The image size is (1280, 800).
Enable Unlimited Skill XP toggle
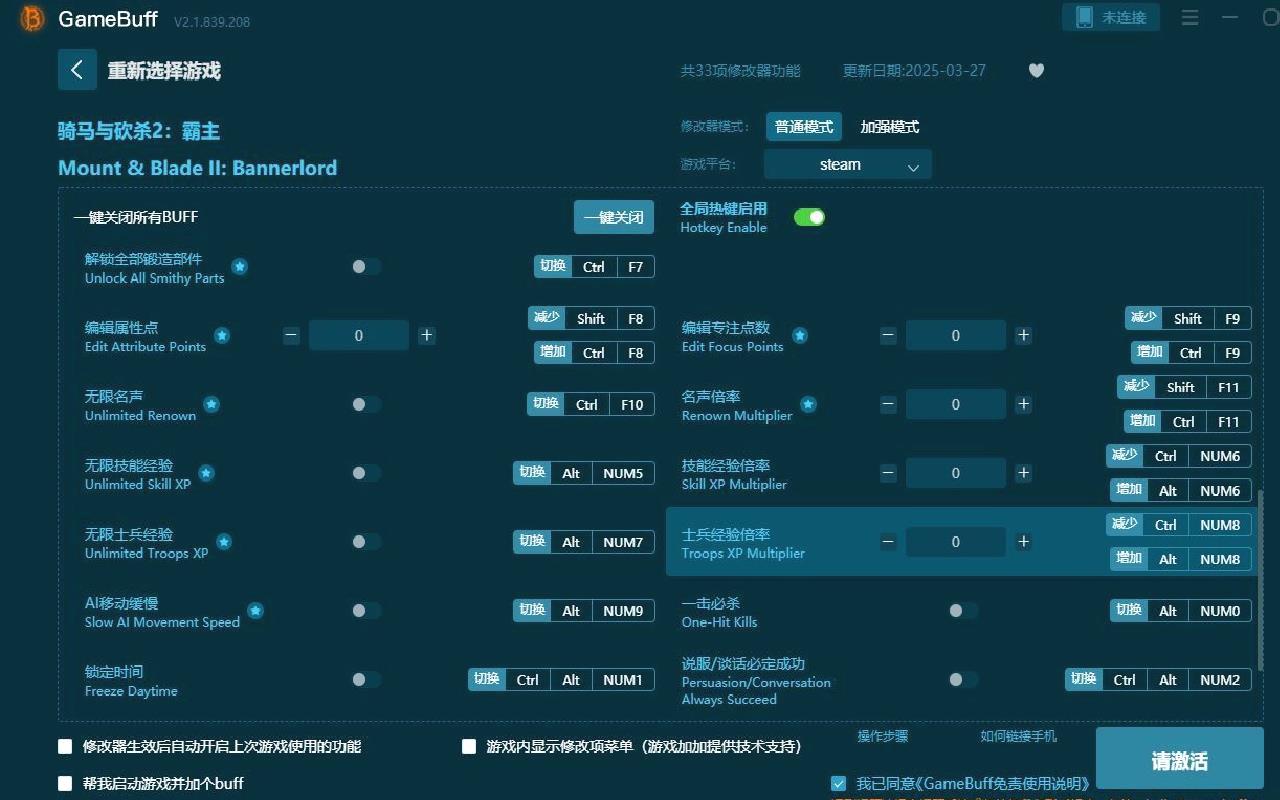coord(366,473)
